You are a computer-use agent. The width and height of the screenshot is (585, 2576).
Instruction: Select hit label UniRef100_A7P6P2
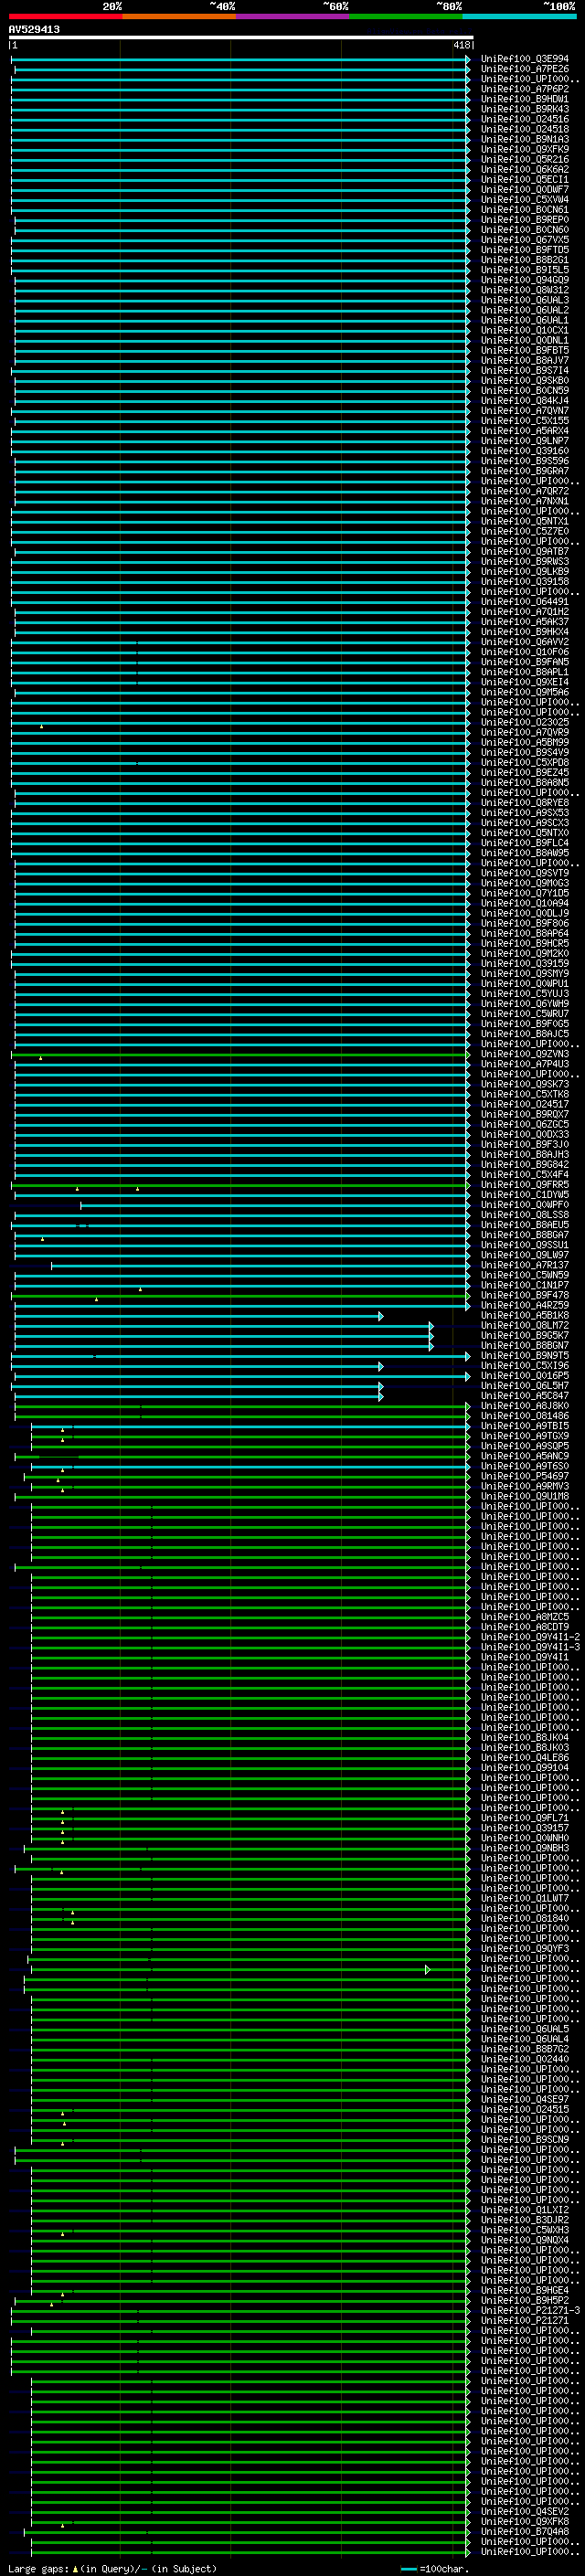coord(525,89)
